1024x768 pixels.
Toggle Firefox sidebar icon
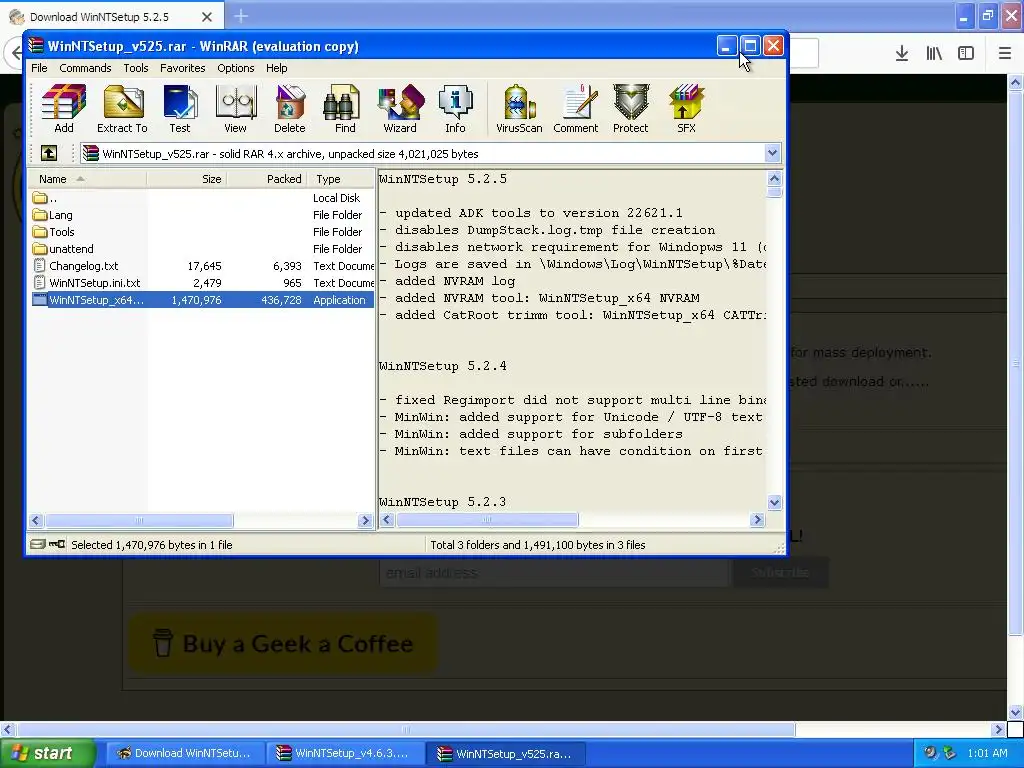coord(966,53)
